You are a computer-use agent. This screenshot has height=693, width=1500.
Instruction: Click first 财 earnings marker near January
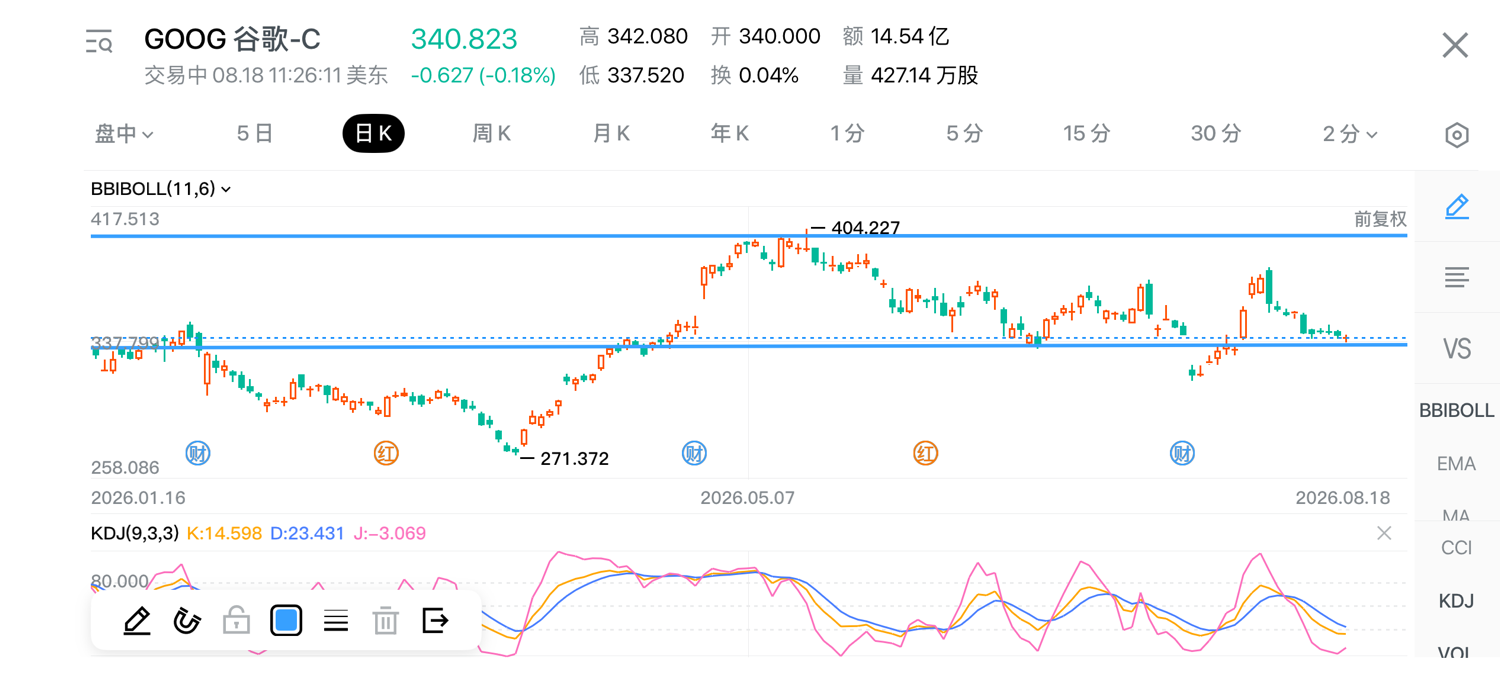198,454
